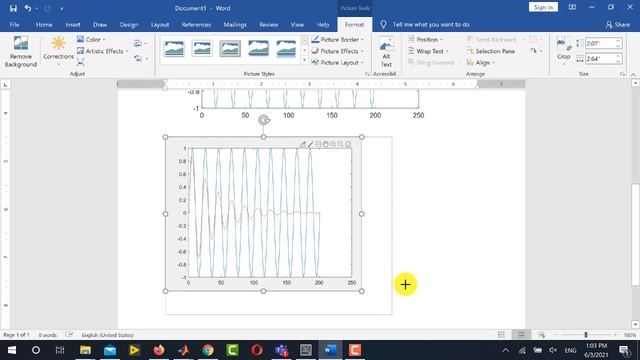The width and height of the screenshot is (640, 360).
Task: Switch to the View tab
Action: tap(297, 24)
